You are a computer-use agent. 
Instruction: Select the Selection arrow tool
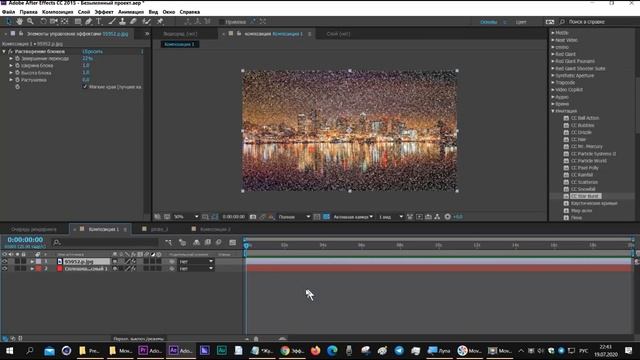point(9,21)
